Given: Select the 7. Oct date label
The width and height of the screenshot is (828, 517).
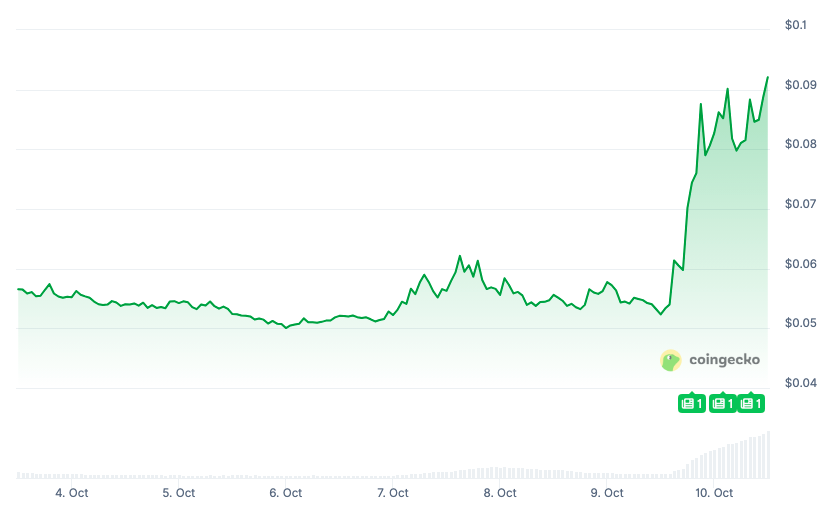Looking at the screenshot, I should pyautogui.click(x=393, y=493).
